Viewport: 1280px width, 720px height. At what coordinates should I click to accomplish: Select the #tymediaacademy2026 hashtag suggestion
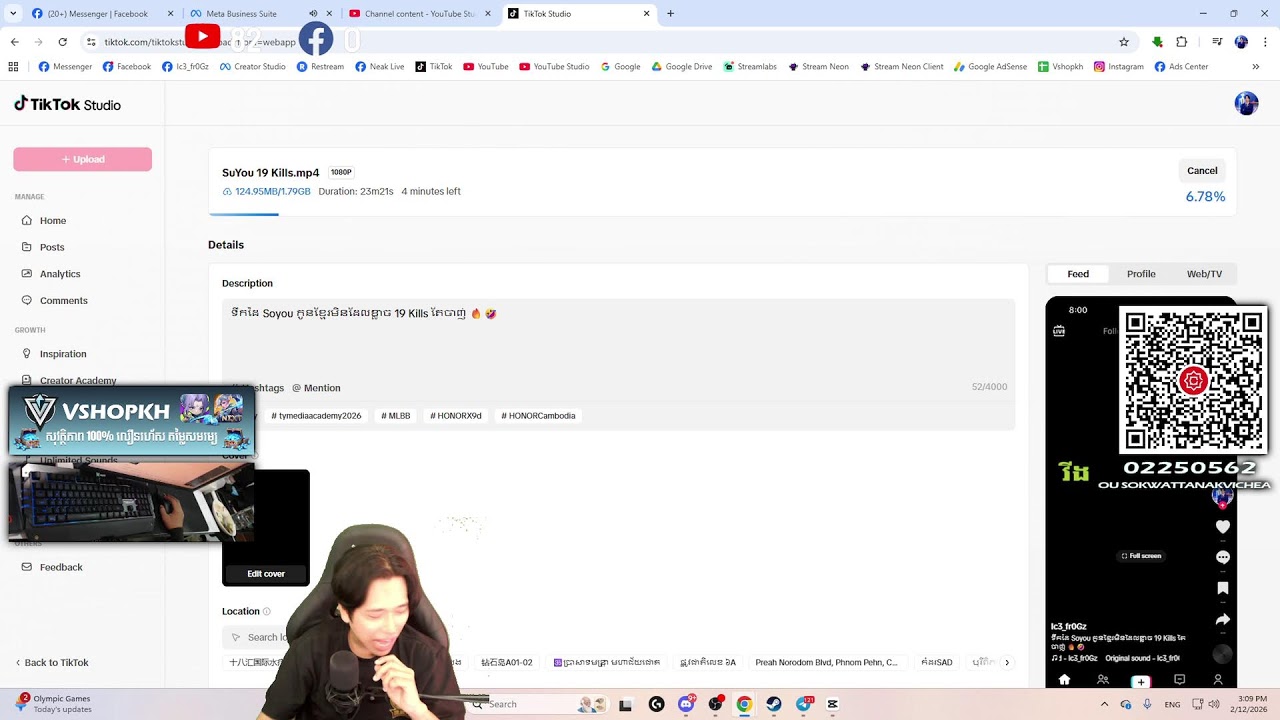coord(316,416)
